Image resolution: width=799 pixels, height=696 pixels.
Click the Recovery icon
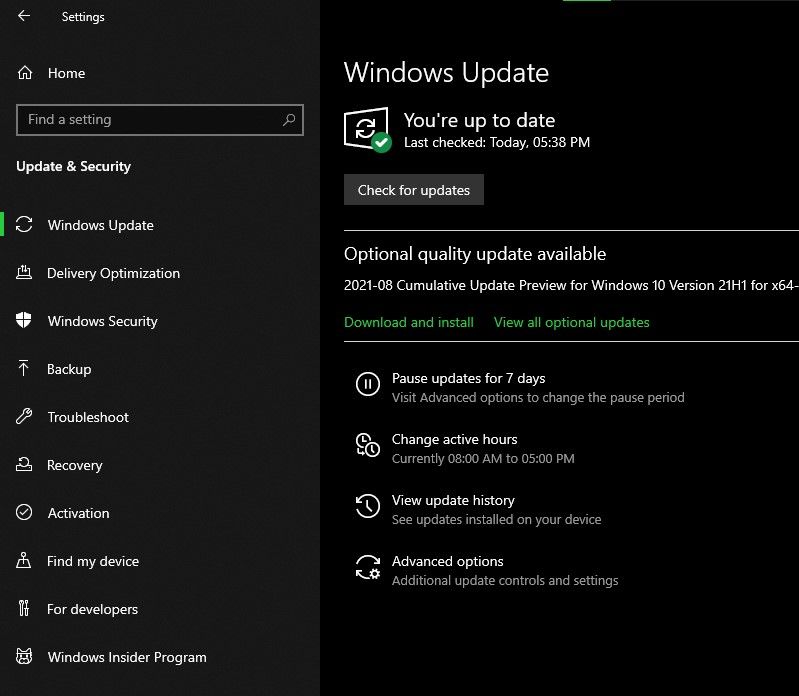click(x=24, y=465)
